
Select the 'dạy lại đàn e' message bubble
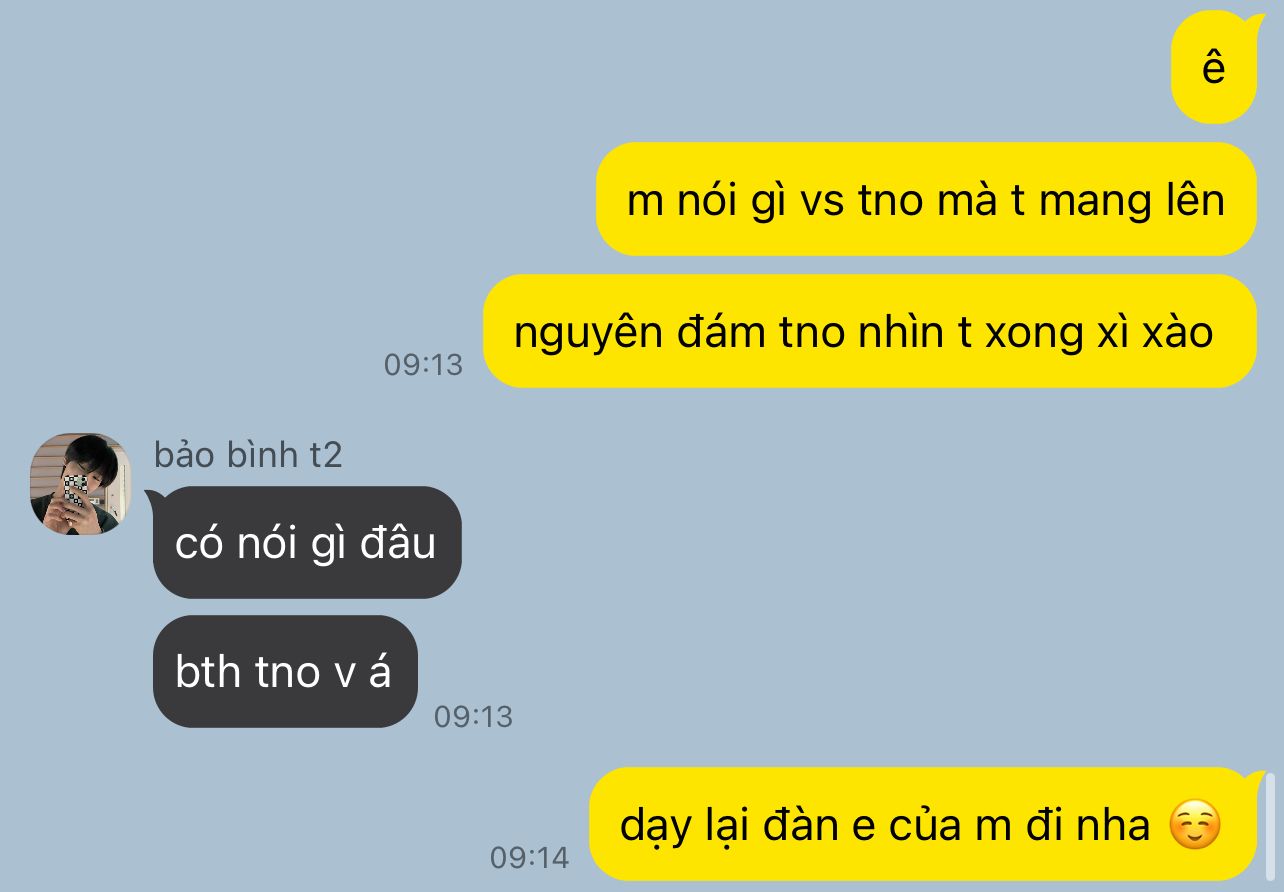point(922,825)
